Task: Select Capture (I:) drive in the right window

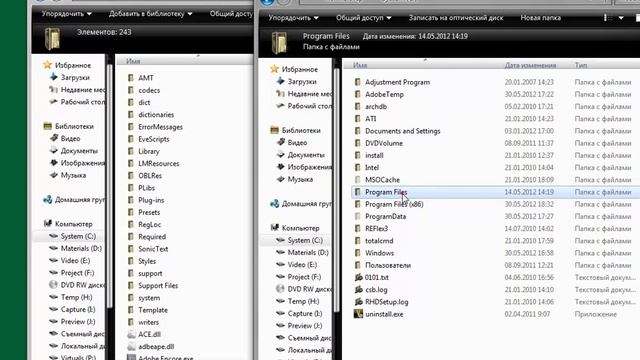Action: pyautogui.click(x=304, y=314)
